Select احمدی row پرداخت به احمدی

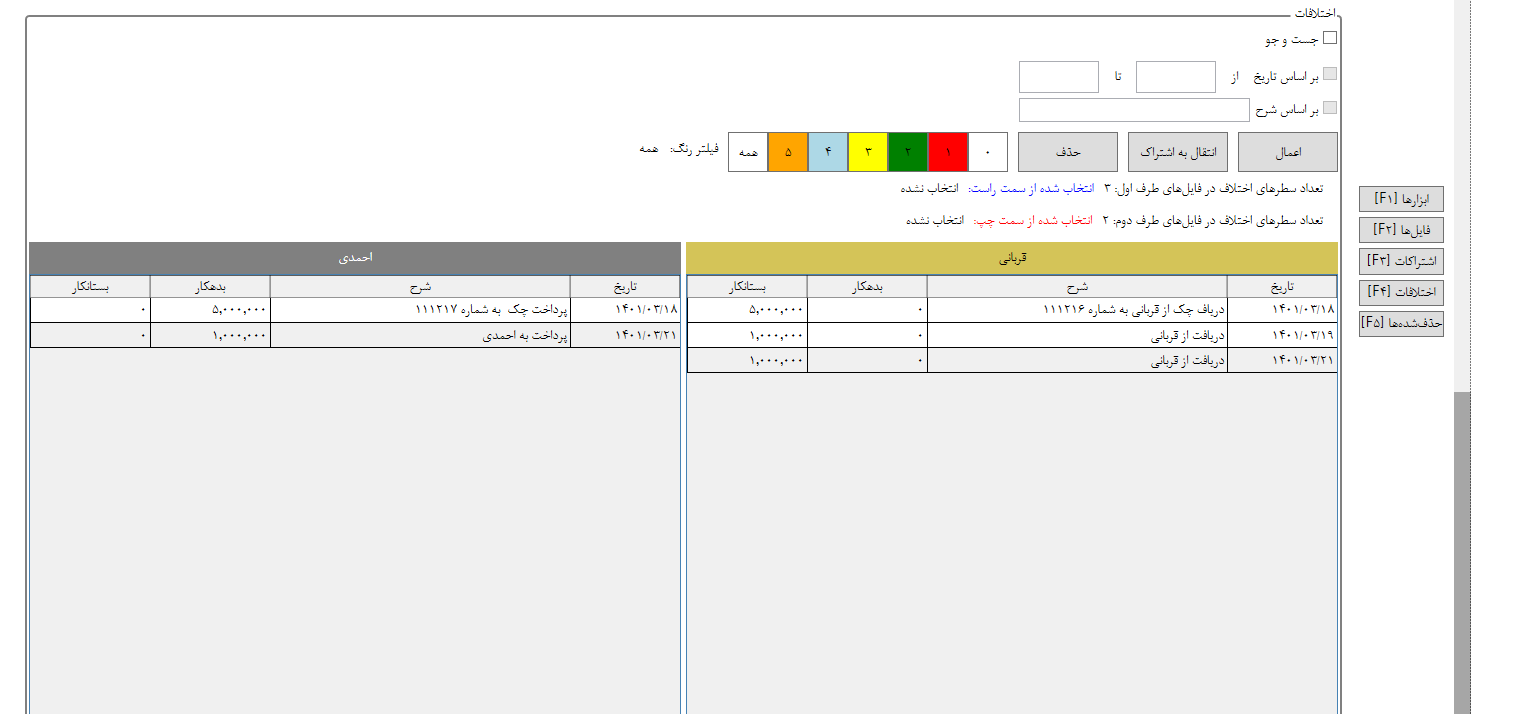(x=420, y=336)
